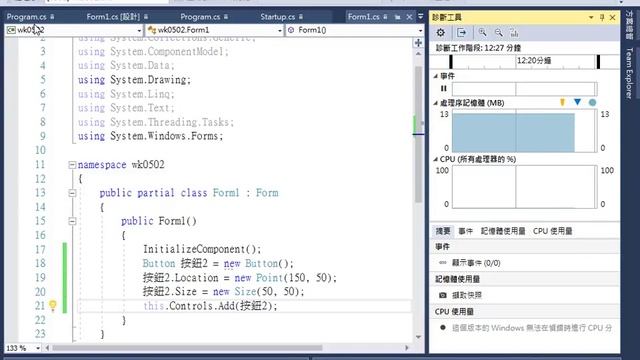Switch to Form1.cs [設計] designer tab

click(113, 17)
